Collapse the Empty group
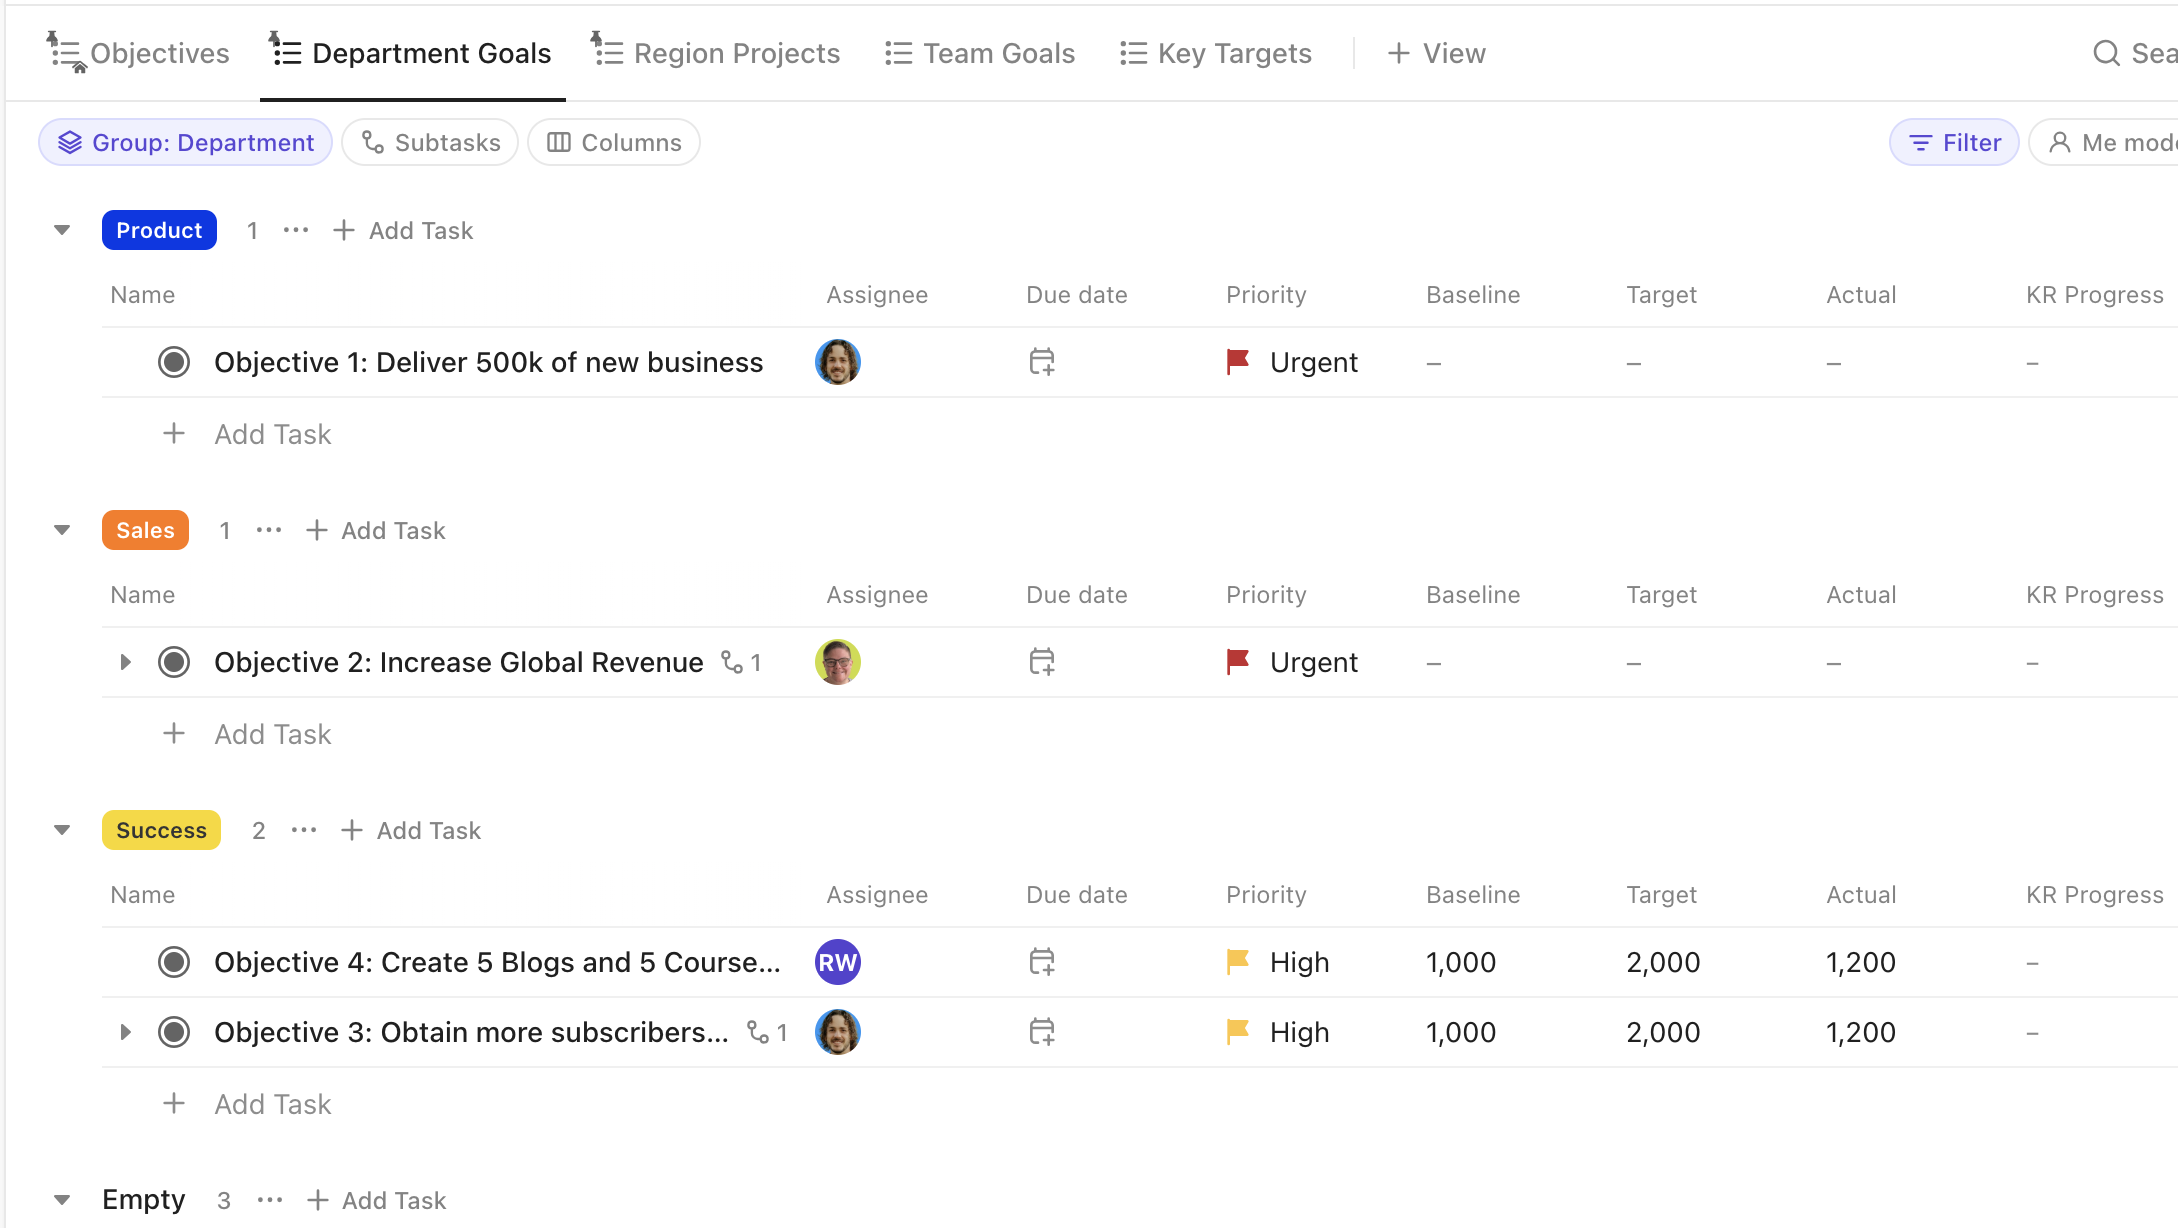The height and width of the screenshot is (1228, 2178). click(62, 1199)
